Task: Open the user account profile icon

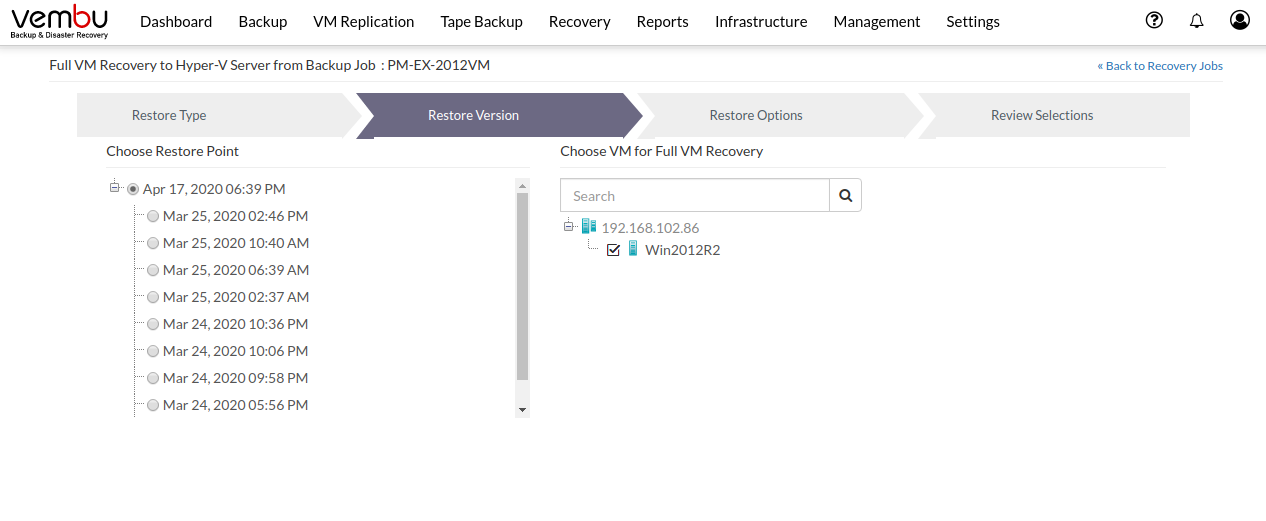Action: pos(1240,20)
